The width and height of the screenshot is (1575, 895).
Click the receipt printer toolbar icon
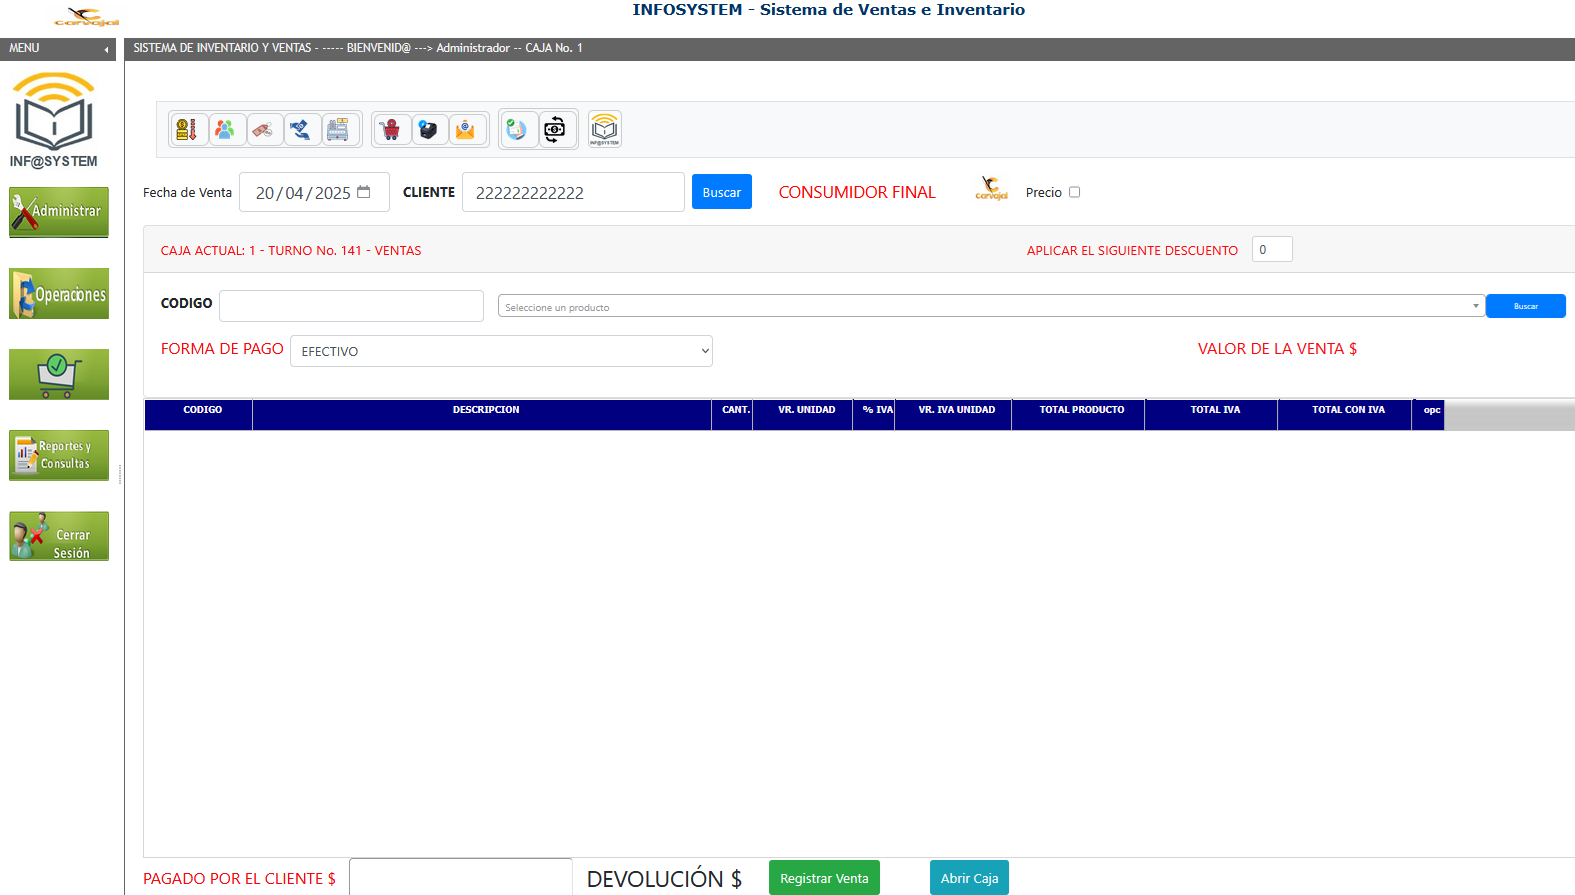(x=428, y=130)
